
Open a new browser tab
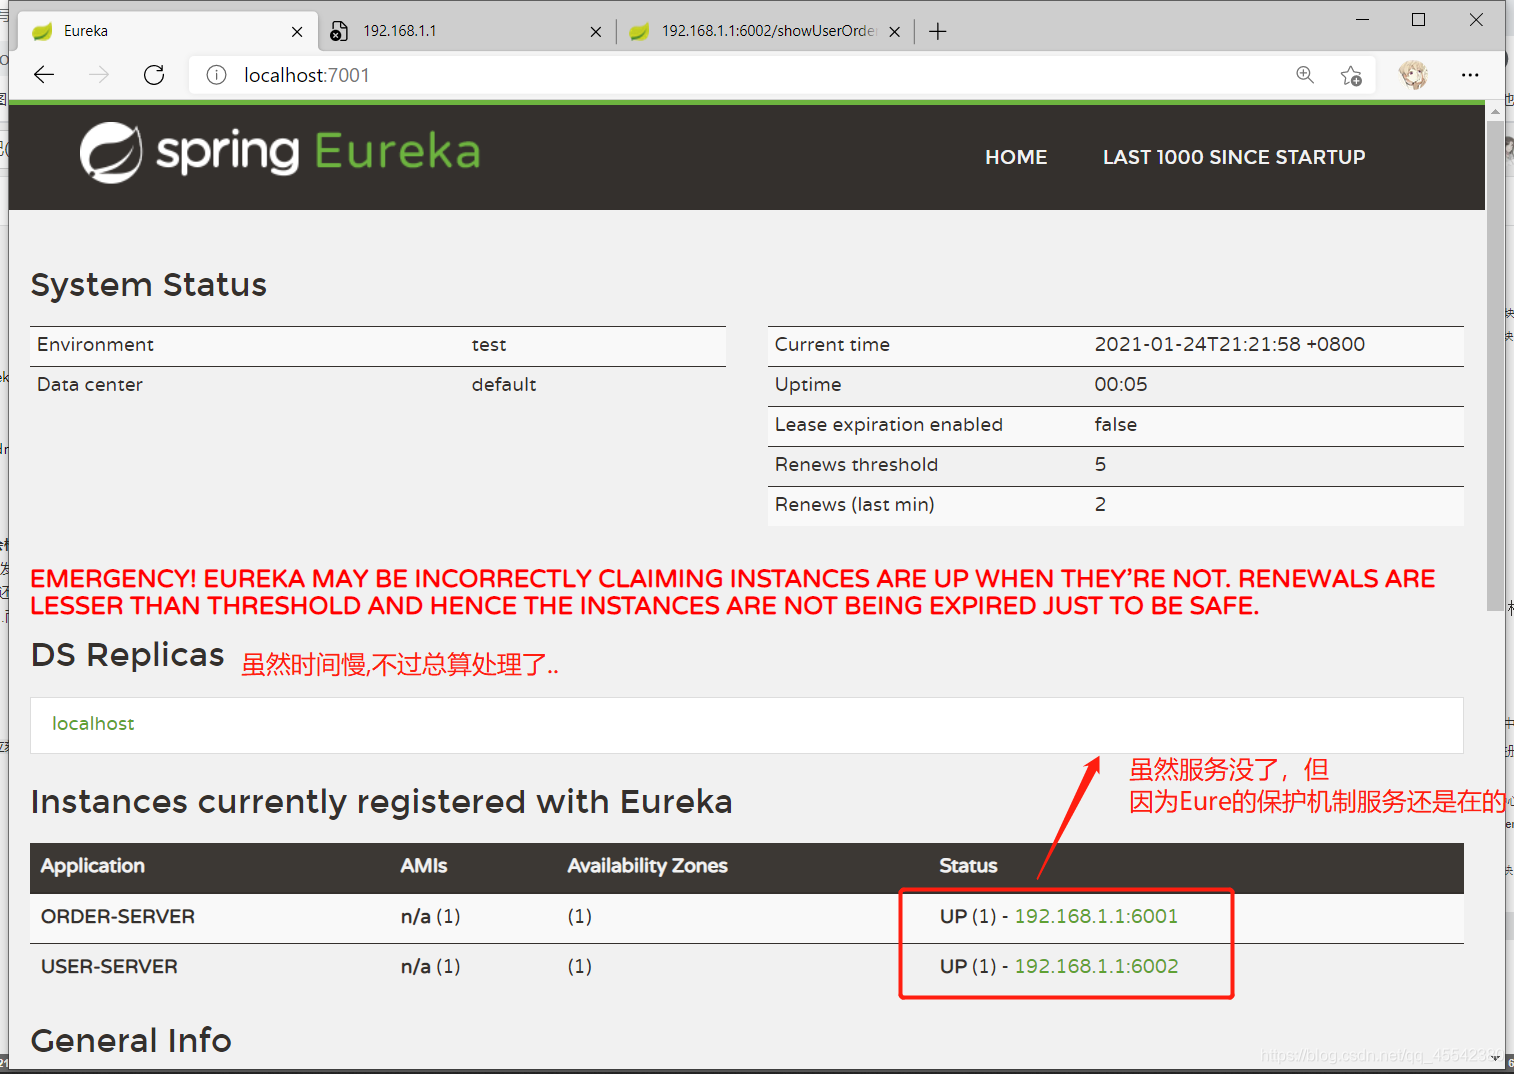point(937,31)
